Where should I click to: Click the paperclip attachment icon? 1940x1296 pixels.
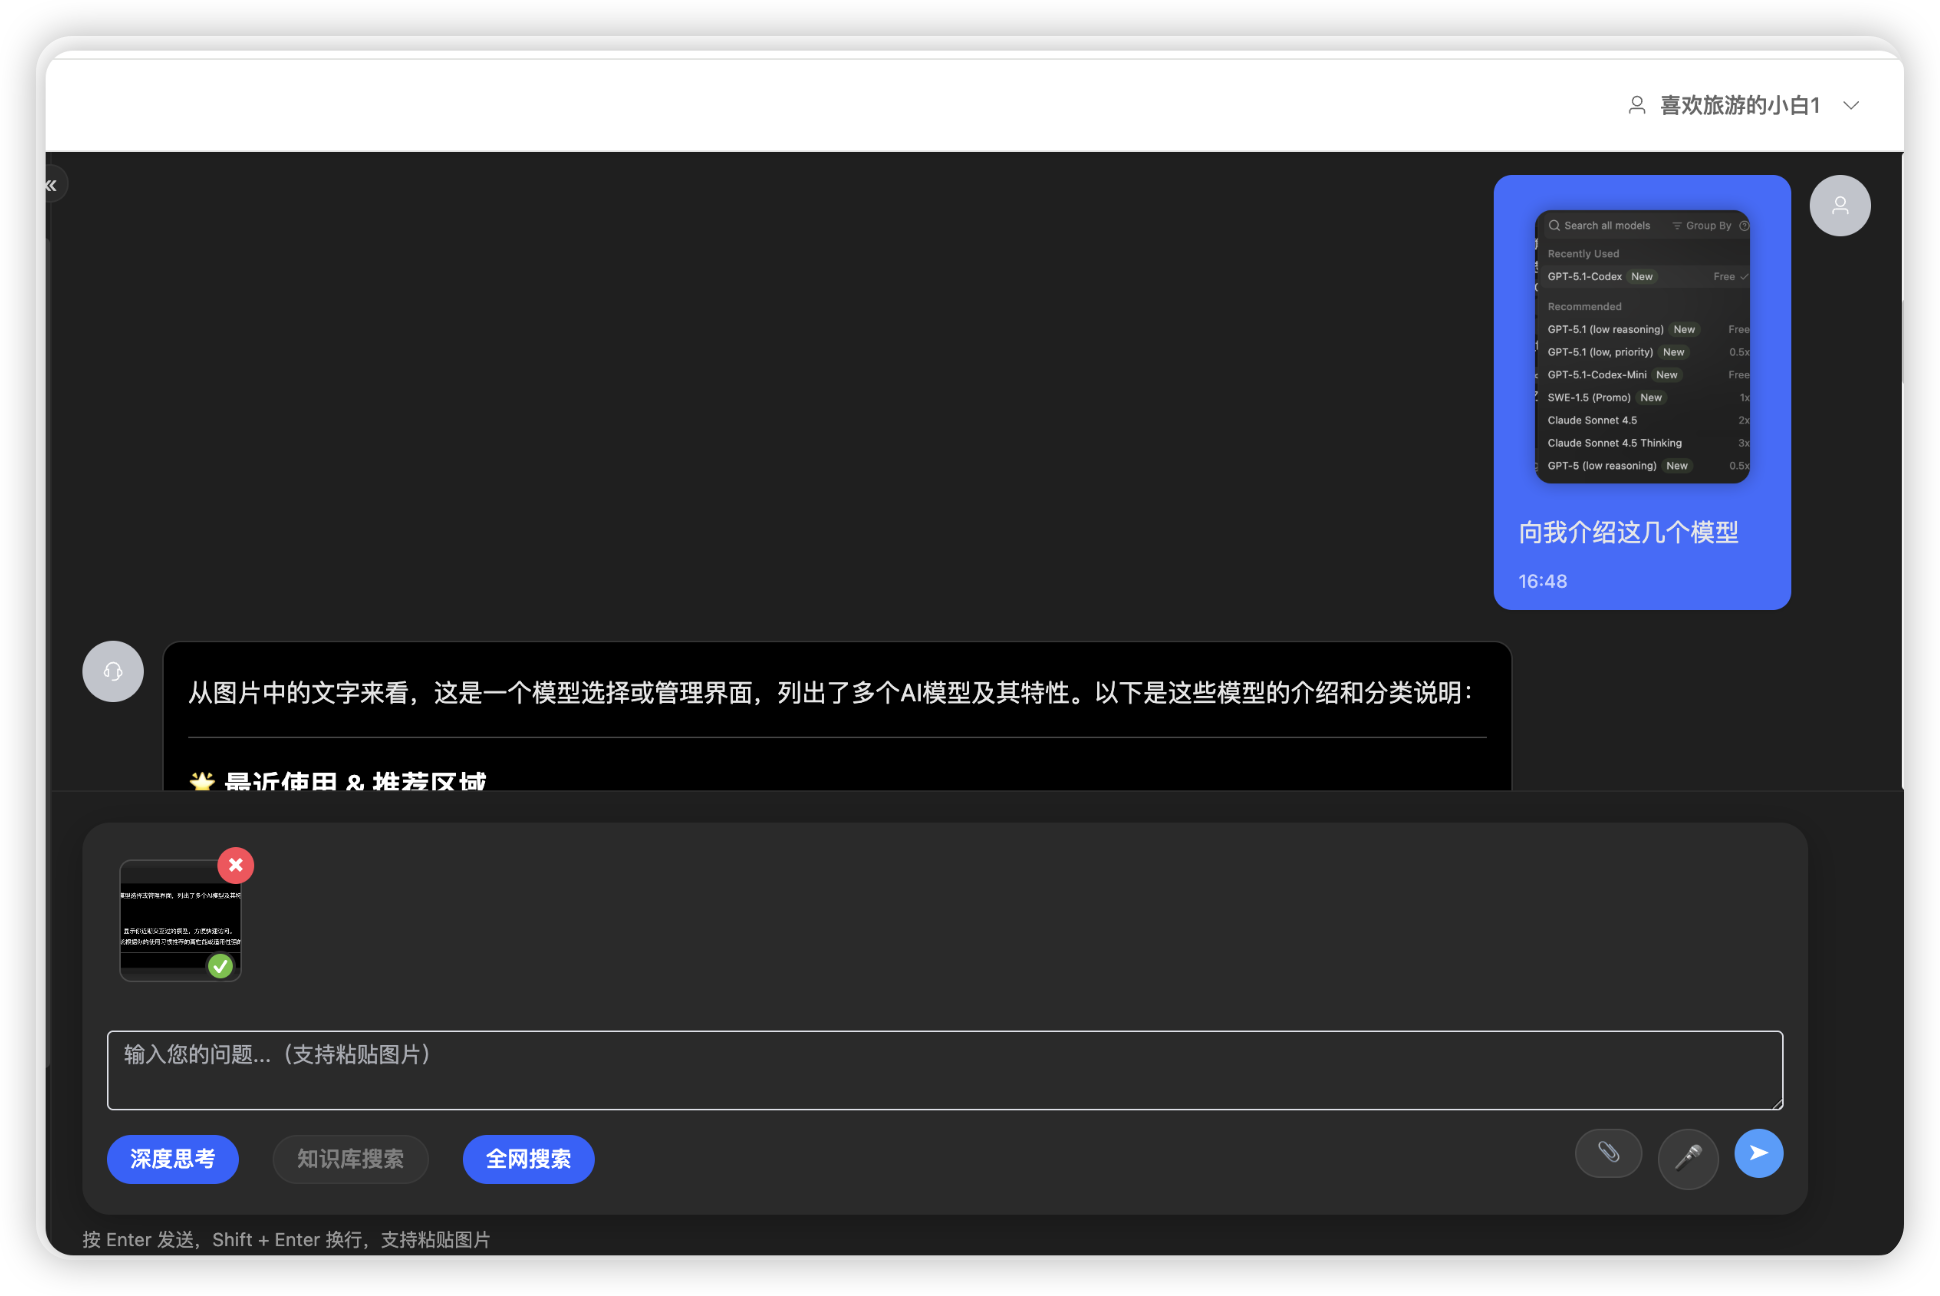pos(1608,1153)
